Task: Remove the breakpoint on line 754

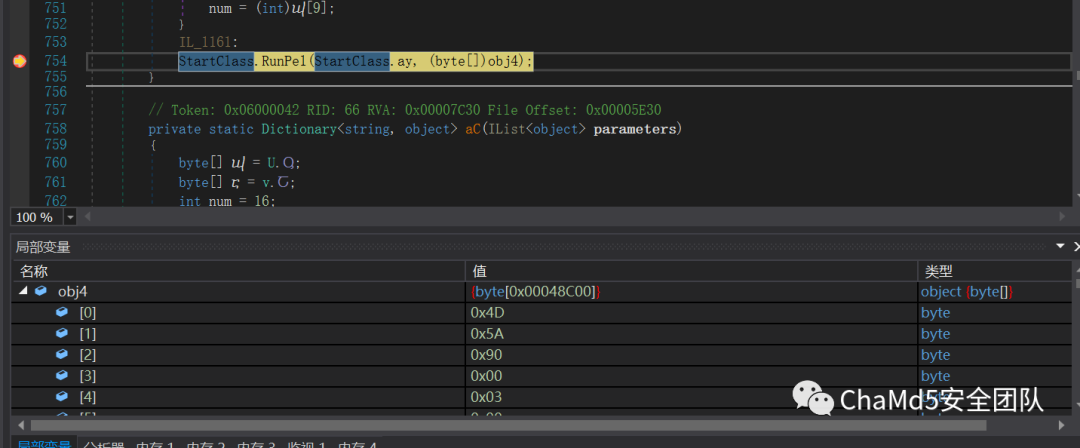Action: (x=19, y=61)
